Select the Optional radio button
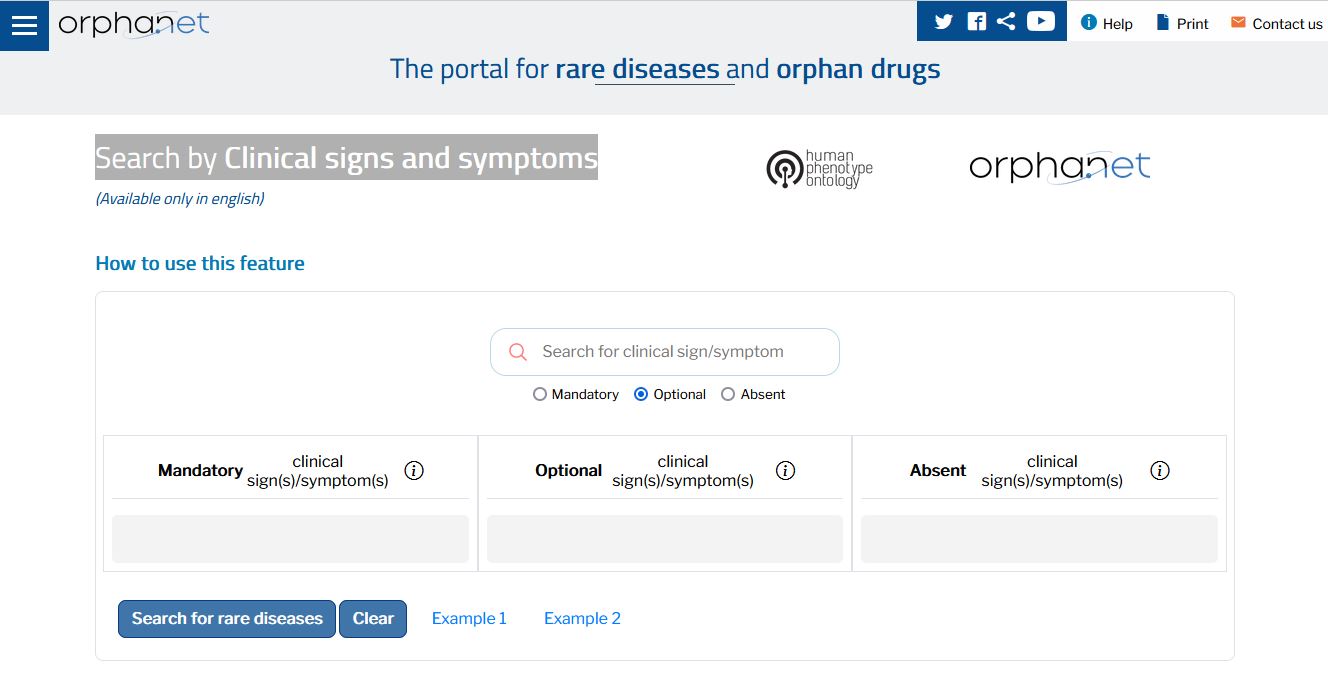 (x=641, y=394)
